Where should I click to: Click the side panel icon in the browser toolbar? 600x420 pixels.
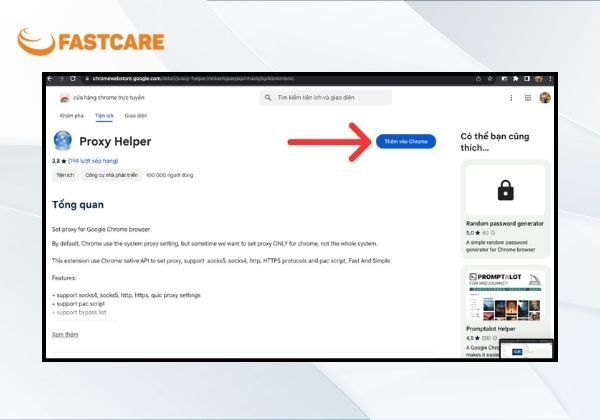click(x=527, y=78)
